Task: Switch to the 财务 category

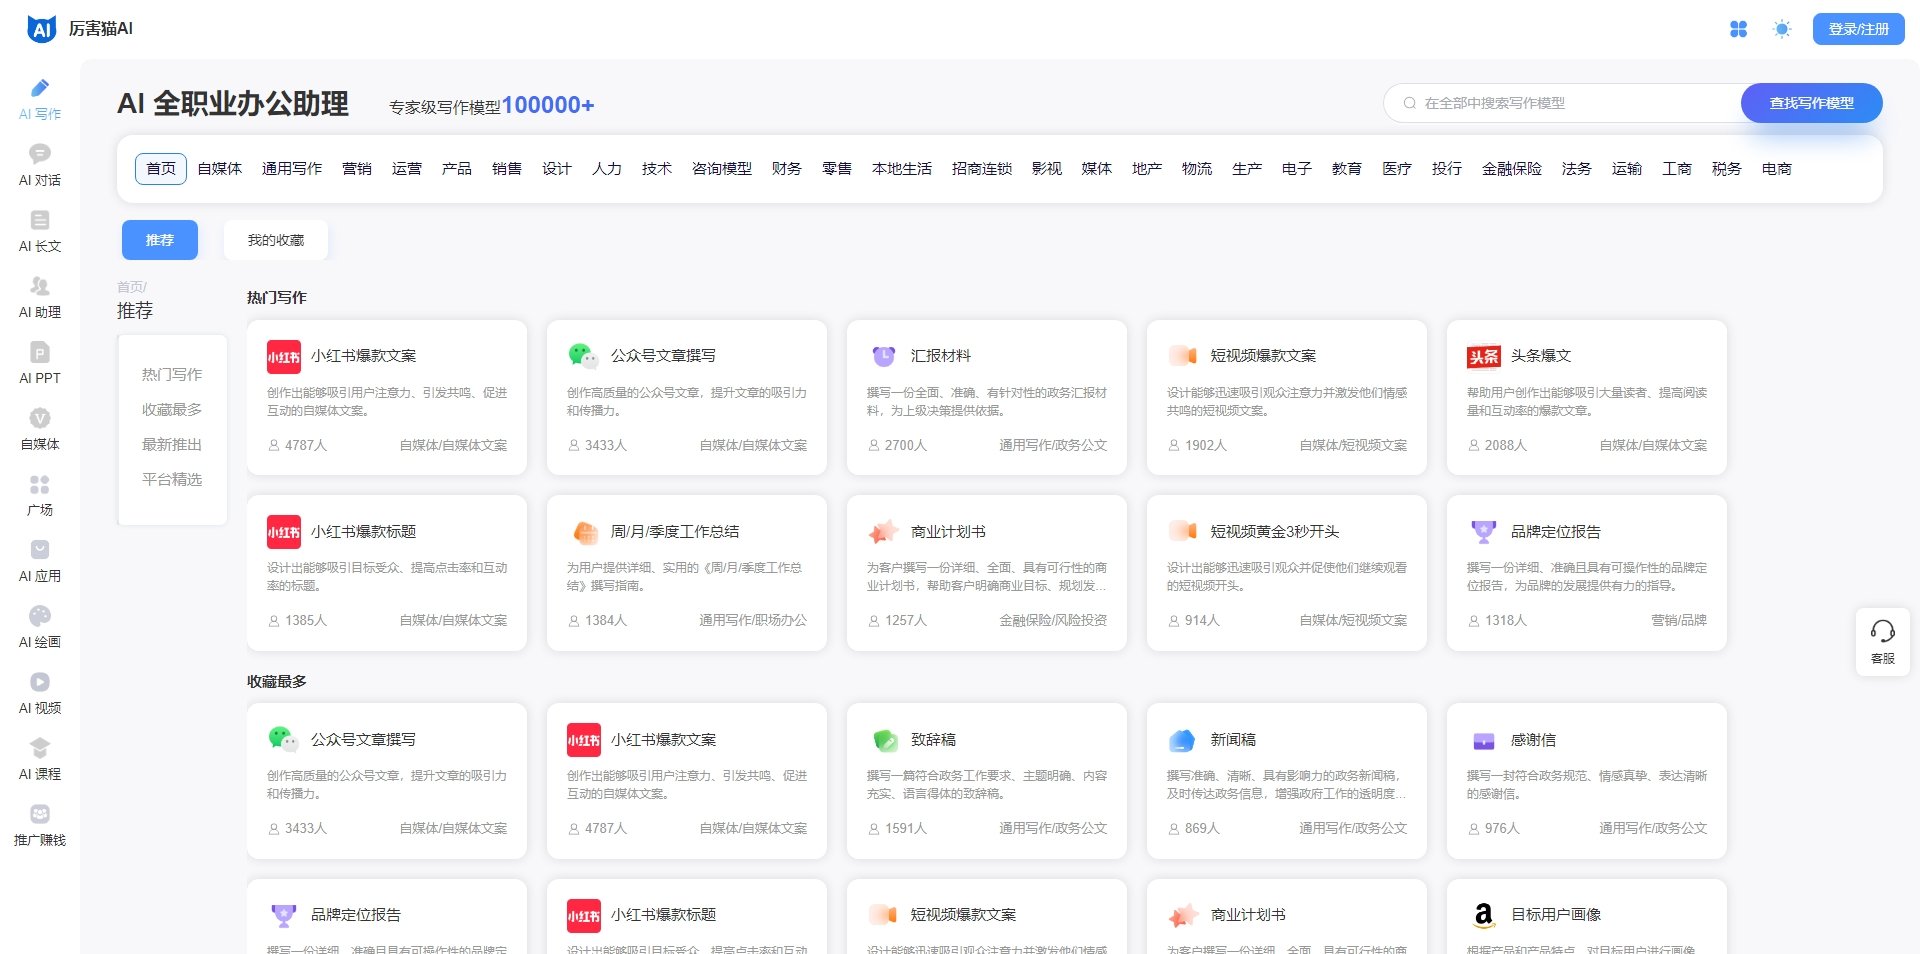Action: tap(787, 168)
